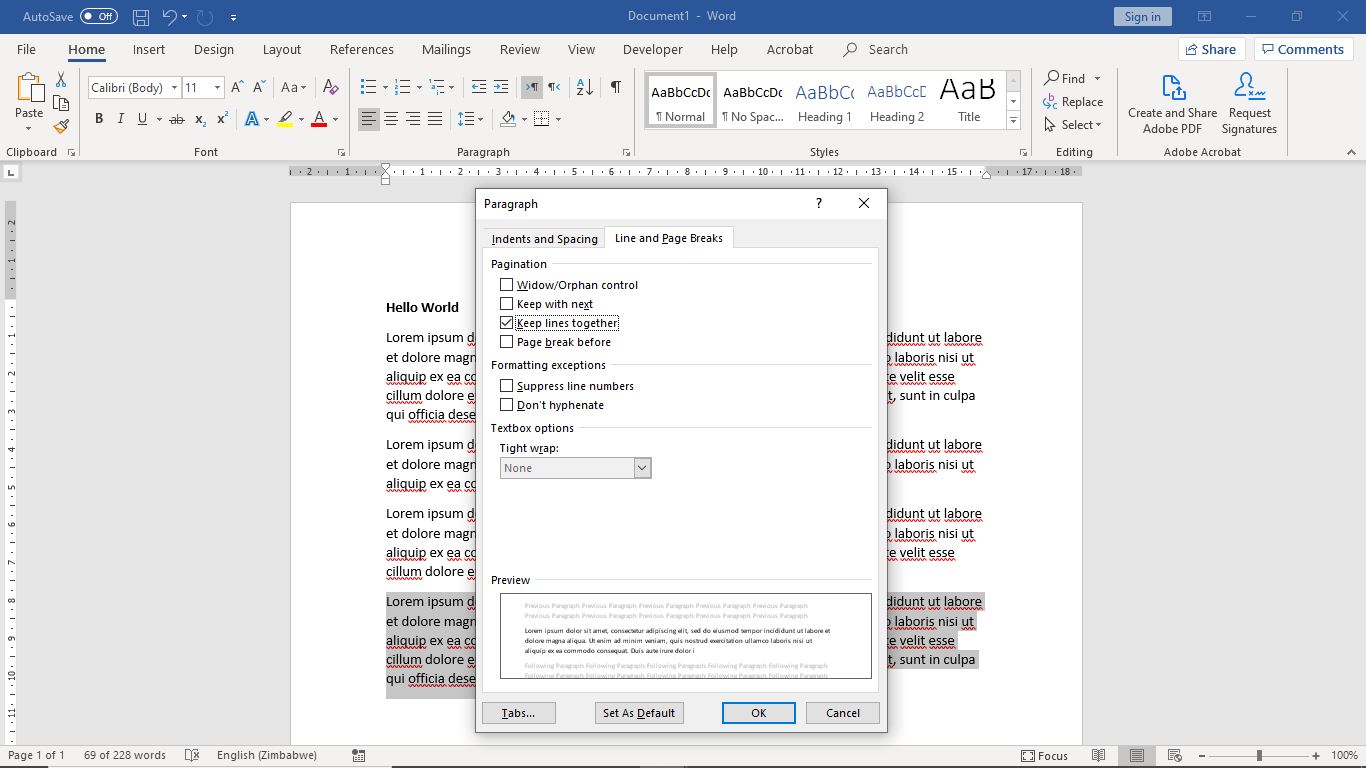1366x768 pixels.
Task: Open font size dropdown
Action: pyautogui.click(x=217, y=88)
